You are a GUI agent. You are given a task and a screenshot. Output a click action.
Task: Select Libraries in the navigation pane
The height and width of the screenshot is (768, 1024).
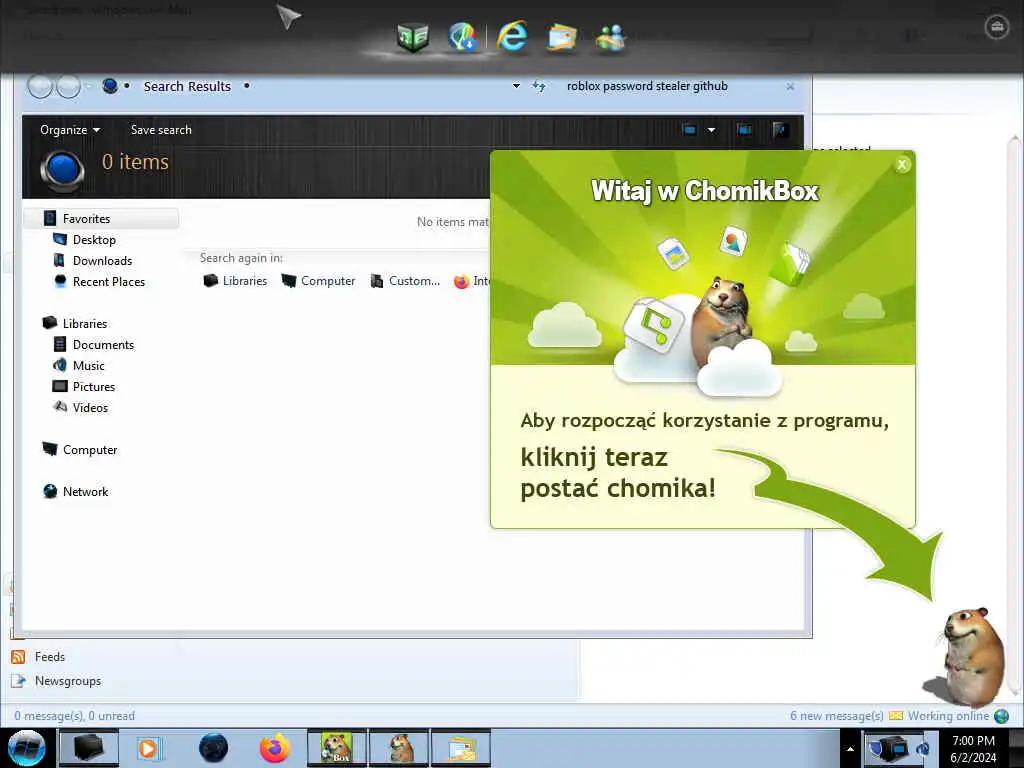(x=84, y=323)
